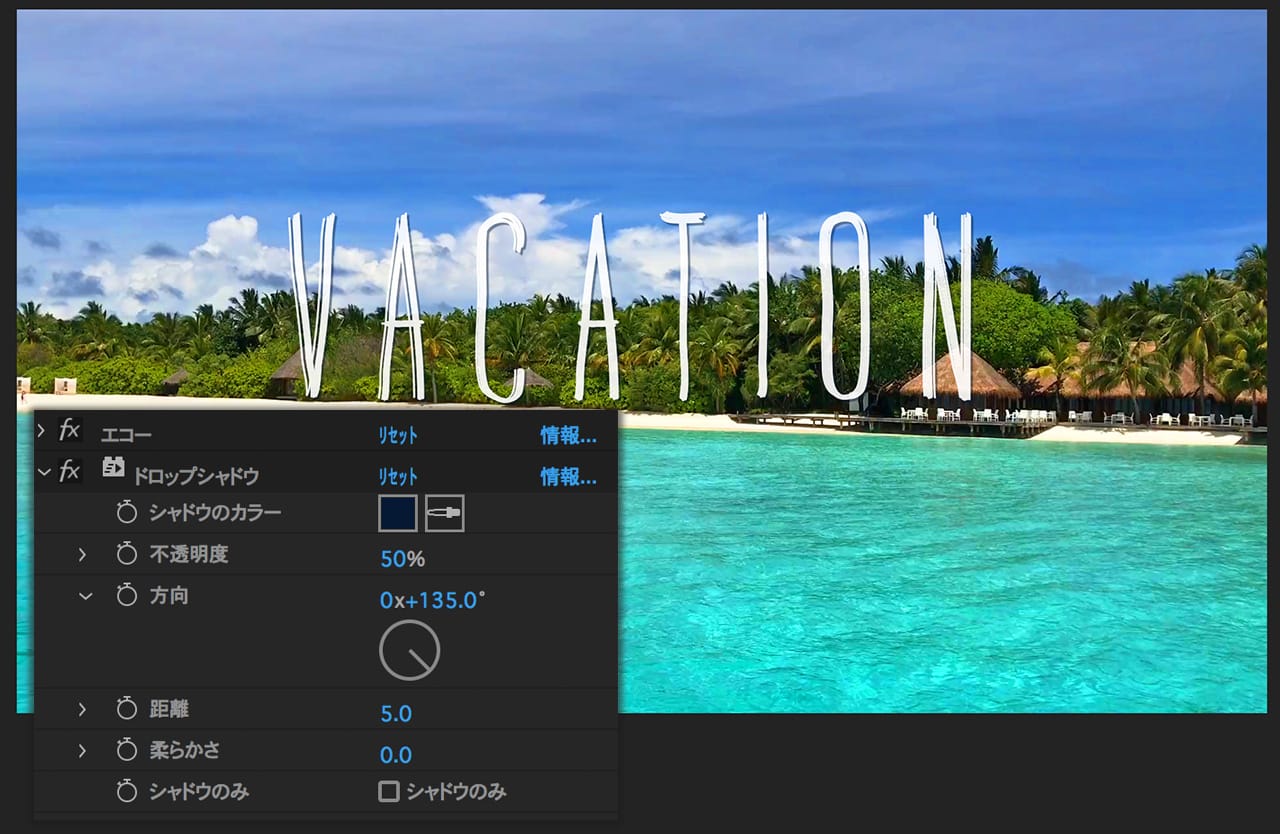
Task: Click the stopwatch next to シャドウのカラー
Action: (x=126, y=513)
